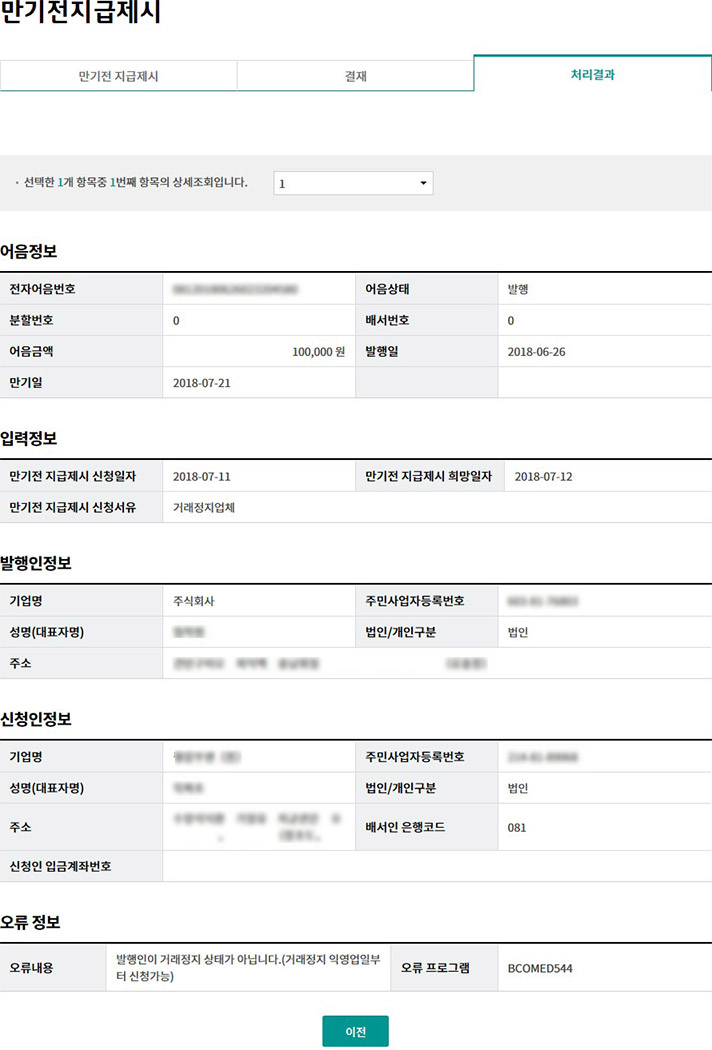
Task: Click the 어음금액 value 100,000 원
Action: click(319, 352)
